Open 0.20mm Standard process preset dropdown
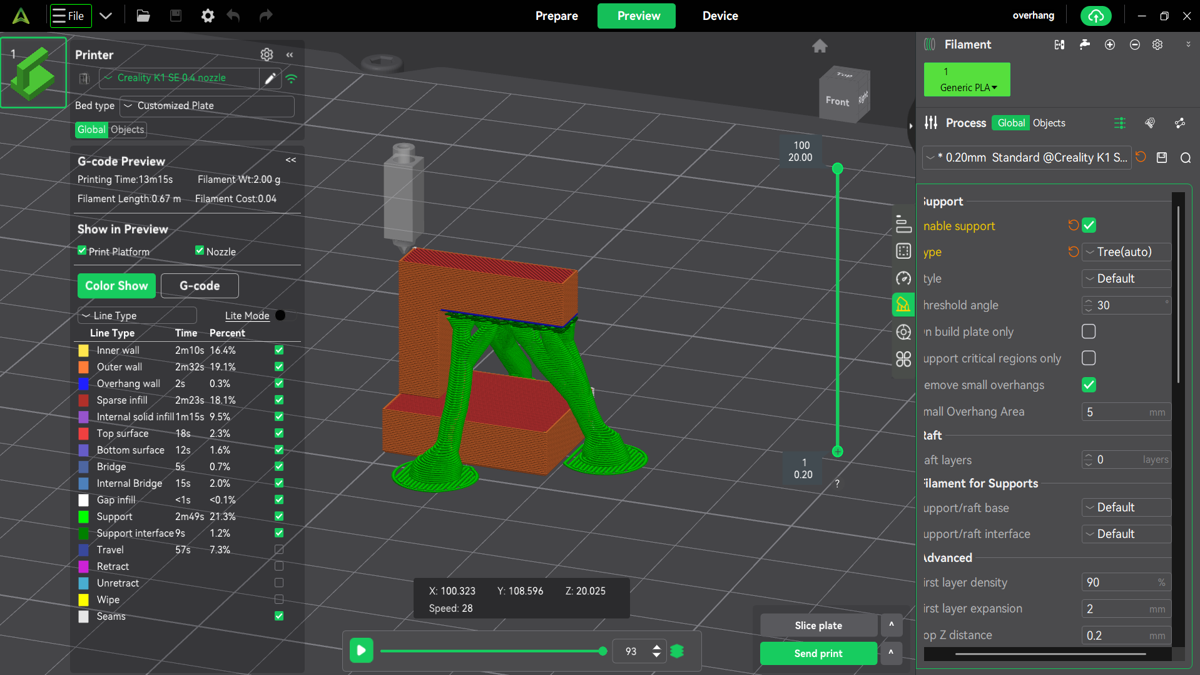 (x=1027, y=157)
